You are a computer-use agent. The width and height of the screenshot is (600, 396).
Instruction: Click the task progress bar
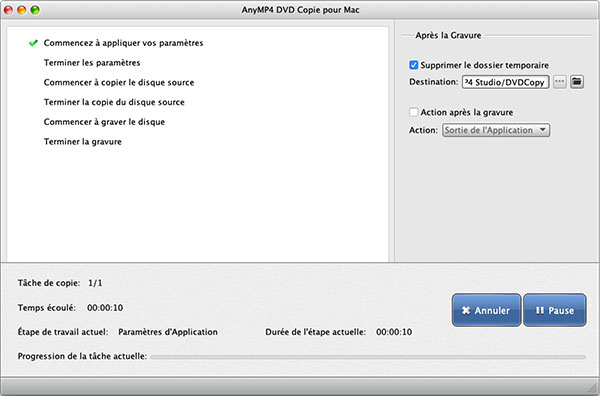368,357
